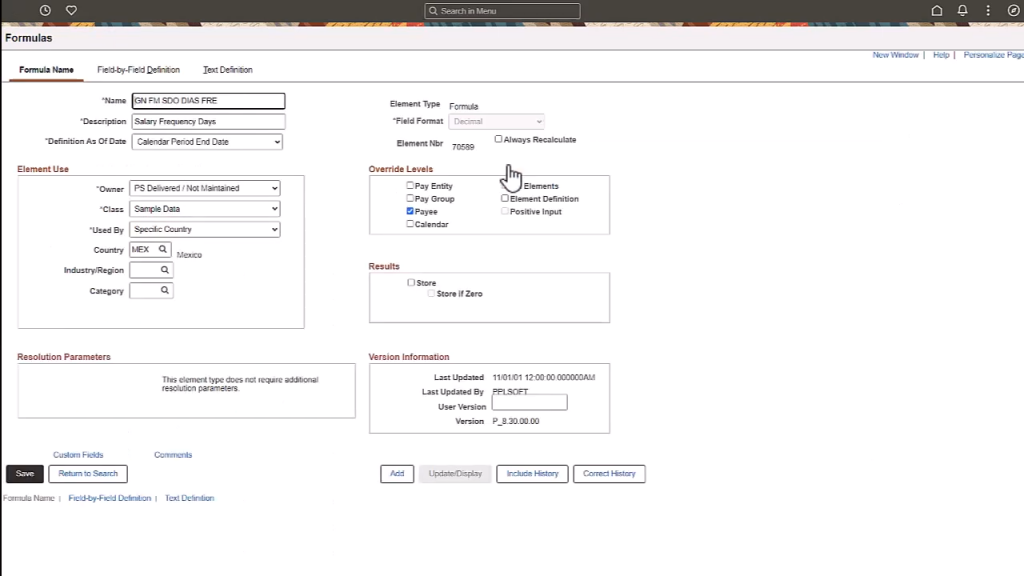
Task: Open the Favorites heart icon
Action: [70, 10]
